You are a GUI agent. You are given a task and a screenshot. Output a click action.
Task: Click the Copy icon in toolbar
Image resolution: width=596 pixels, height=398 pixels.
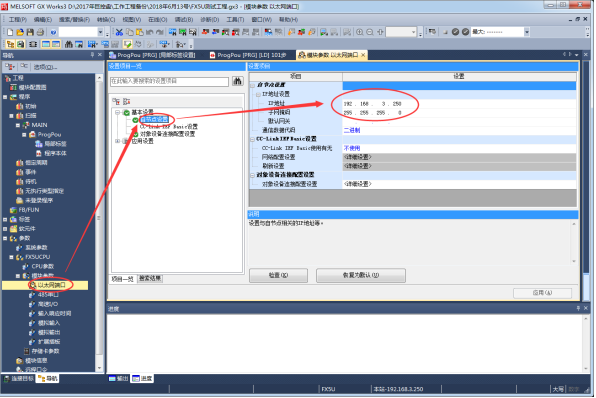click(130, 32)
